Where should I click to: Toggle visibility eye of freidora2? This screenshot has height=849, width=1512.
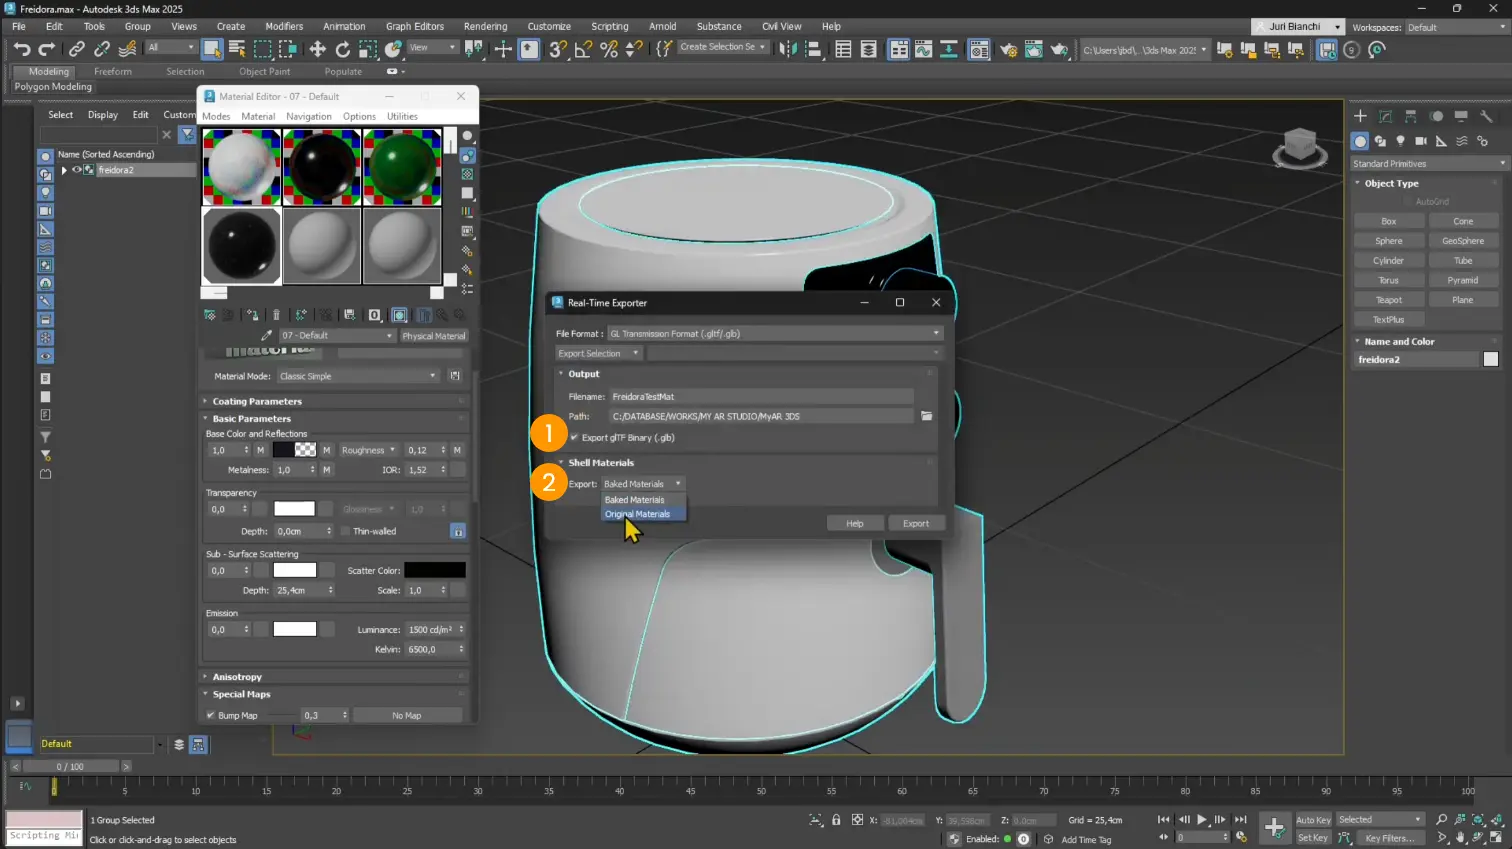coord(76,170)
